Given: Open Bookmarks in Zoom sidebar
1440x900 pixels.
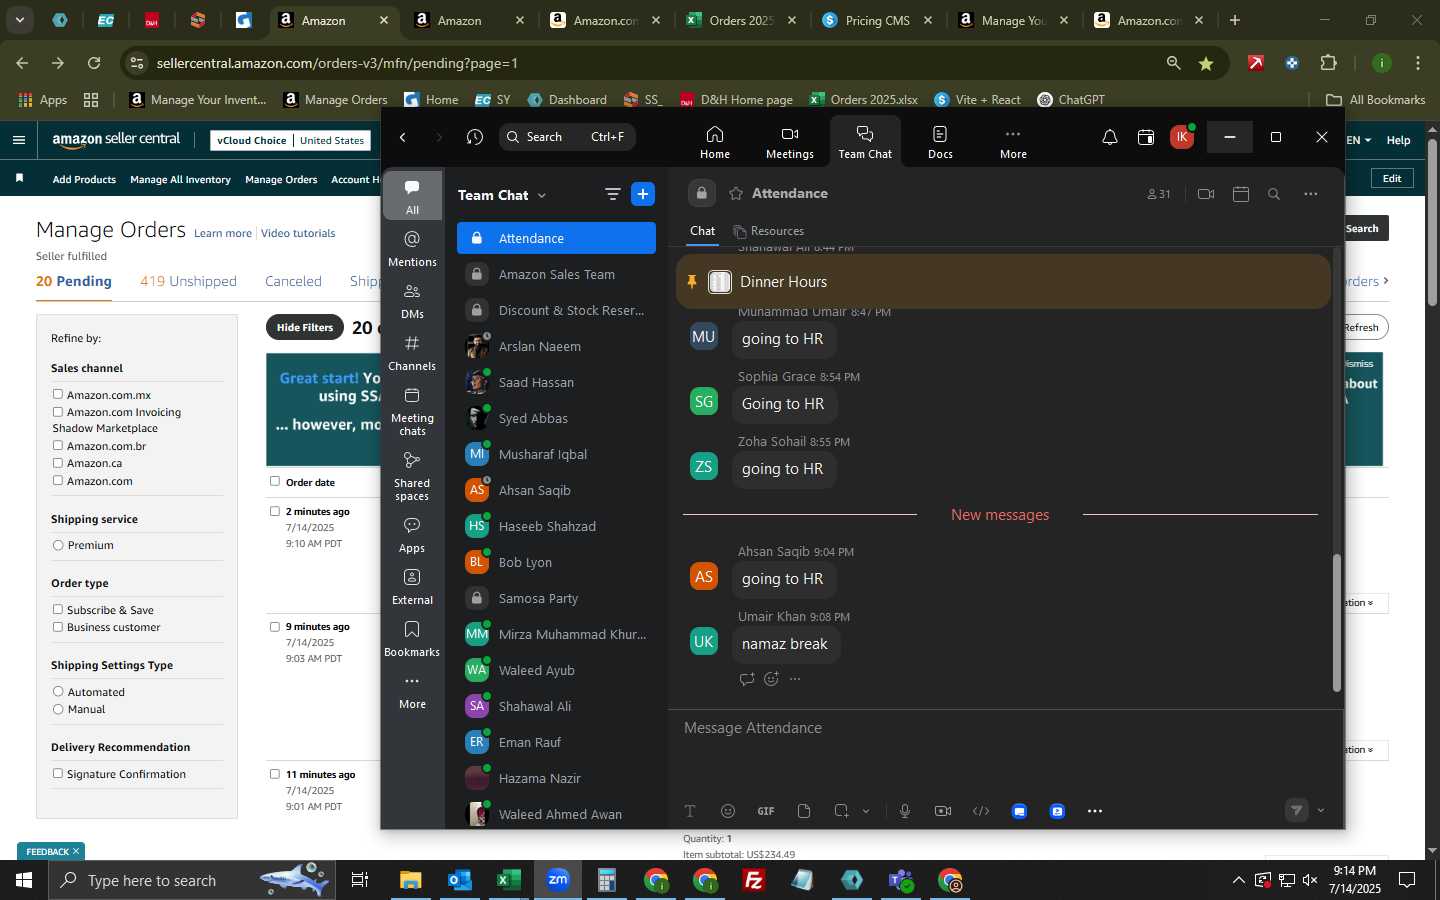Looking at the screenshot, I should point(412,638).
